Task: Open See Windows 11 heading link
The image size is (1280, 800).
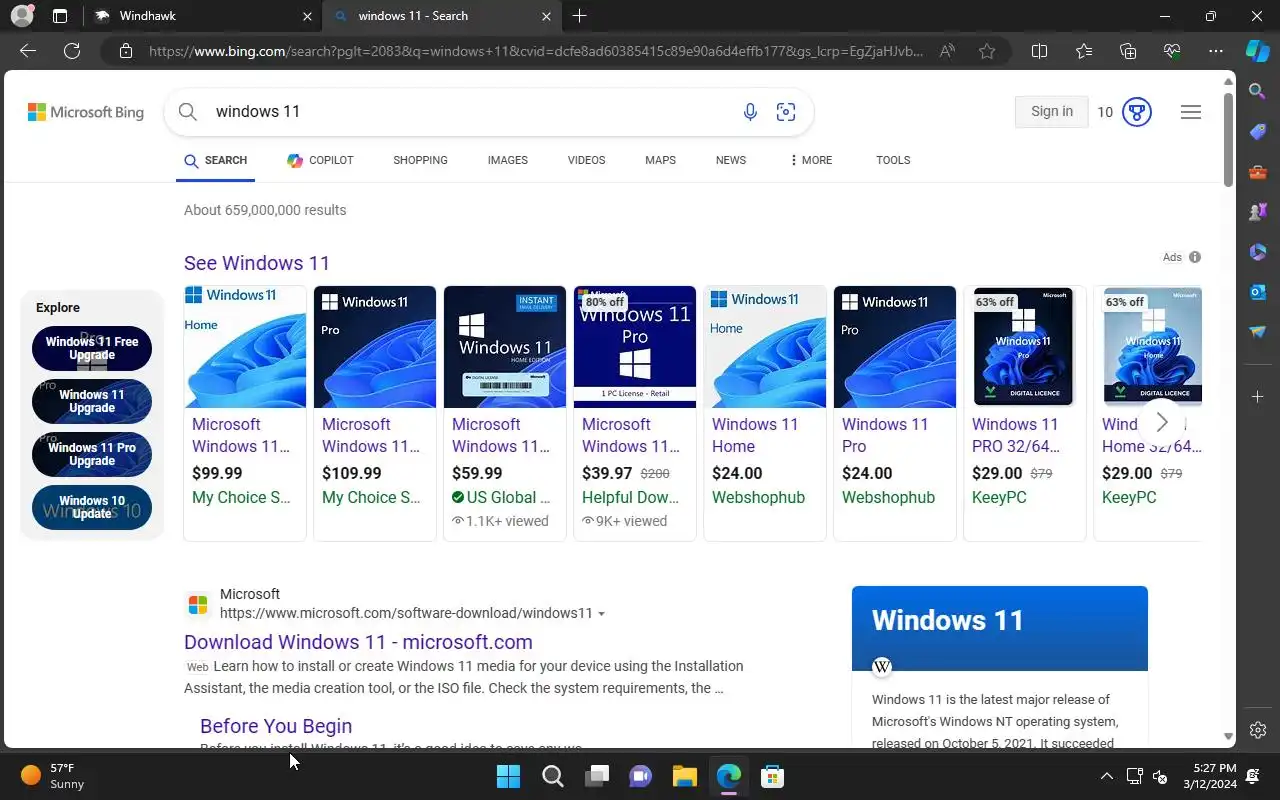Action: click(257, 263)
